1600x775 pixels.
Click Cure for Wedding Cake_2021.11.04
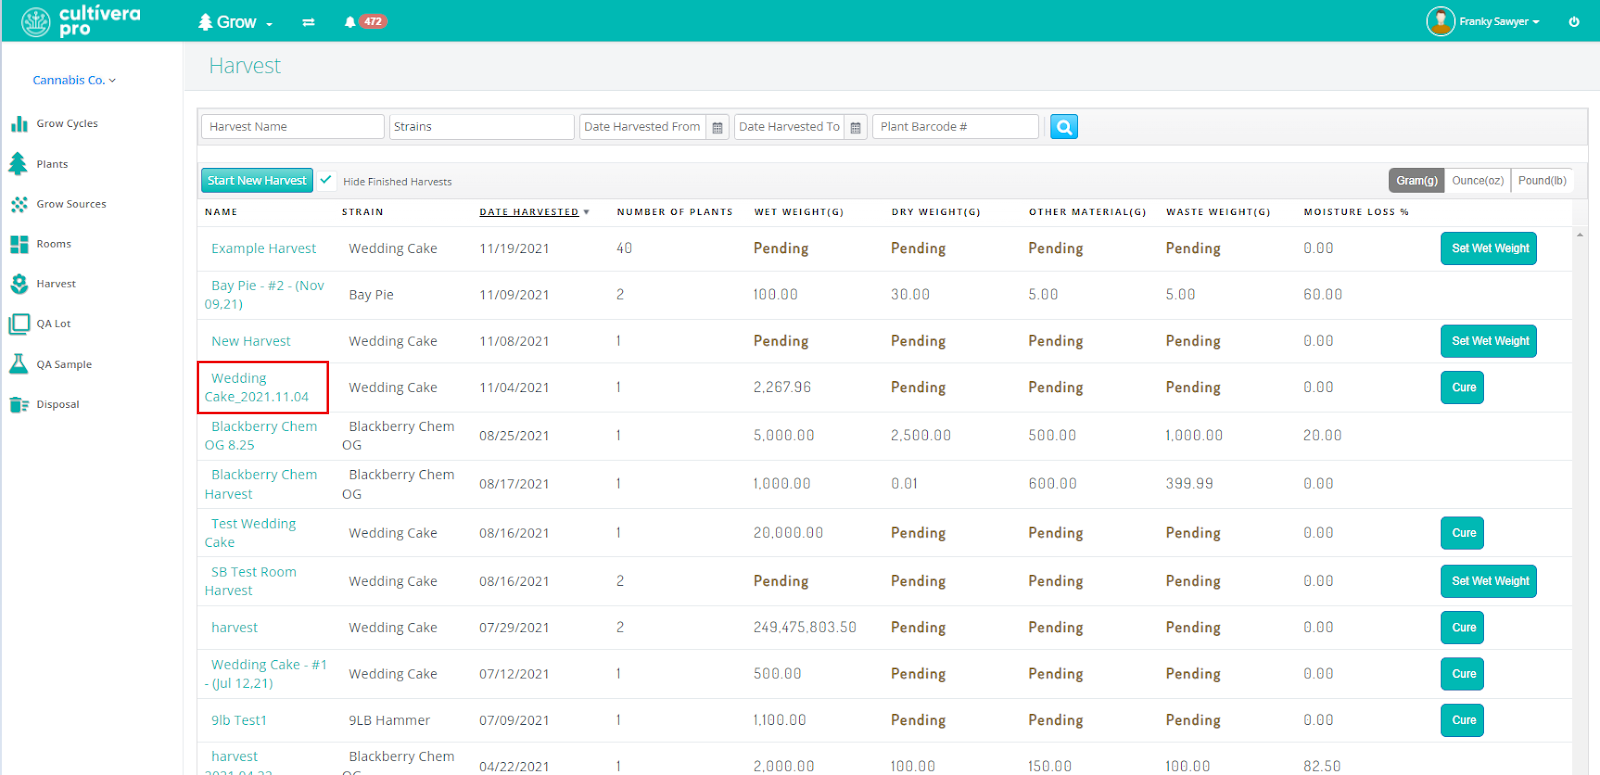(1462, 388)
